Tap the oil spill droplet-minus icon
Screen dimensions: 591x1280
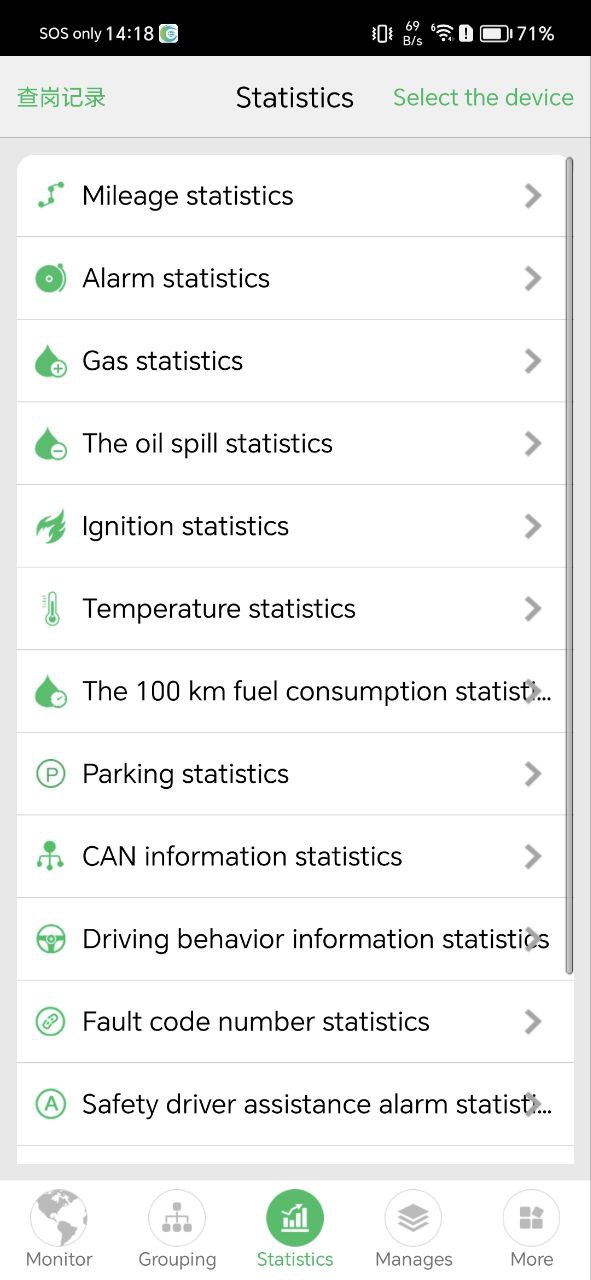pos(50,443)
